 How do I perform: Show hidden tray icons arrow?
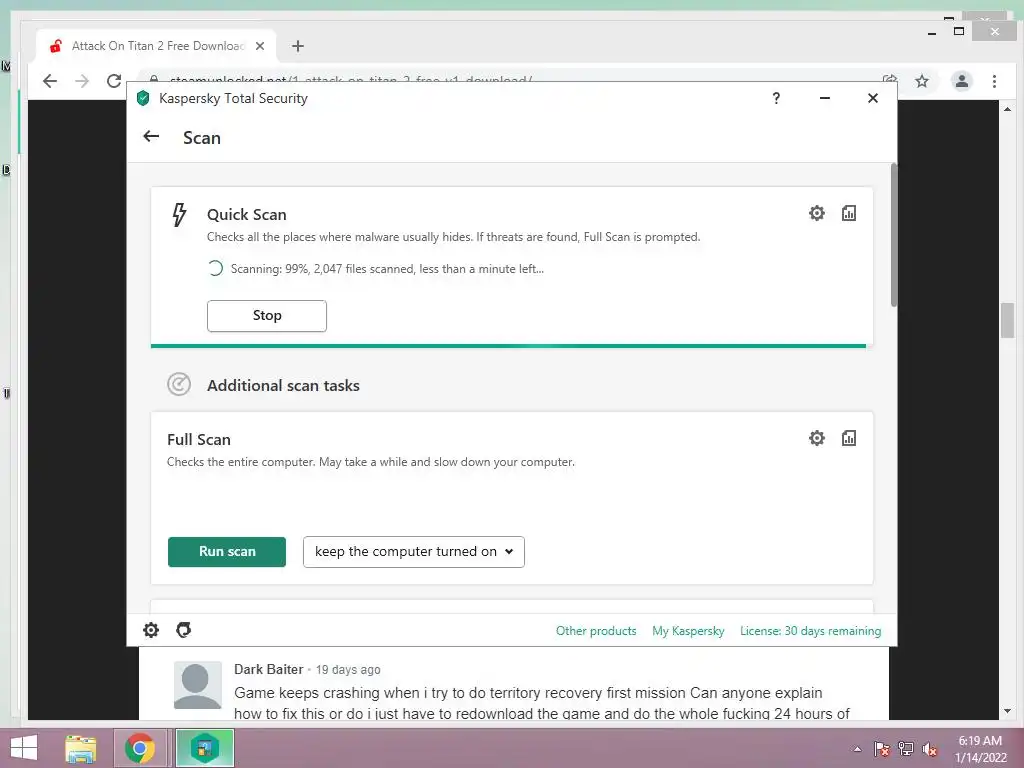click(857, 749)
